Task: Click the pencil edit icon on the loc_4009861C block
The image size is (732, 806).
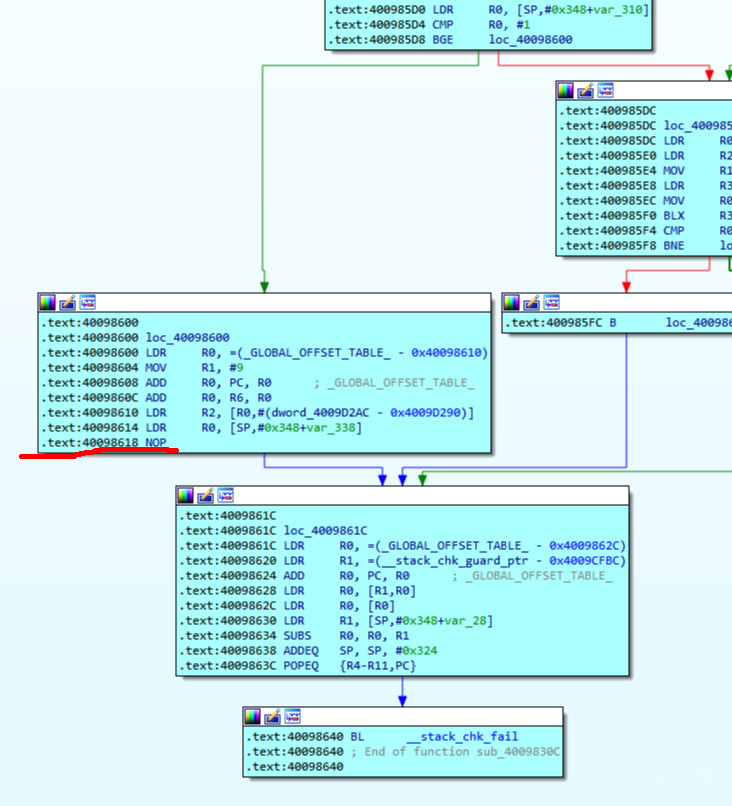Action: [x=206, y=496]
